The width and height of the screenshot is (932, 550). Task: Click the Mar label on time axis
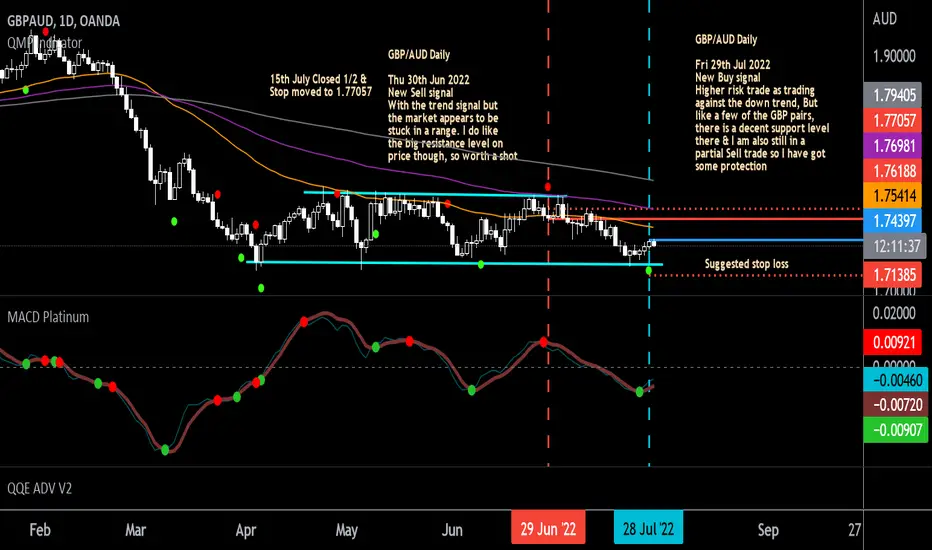click(136, 530)
